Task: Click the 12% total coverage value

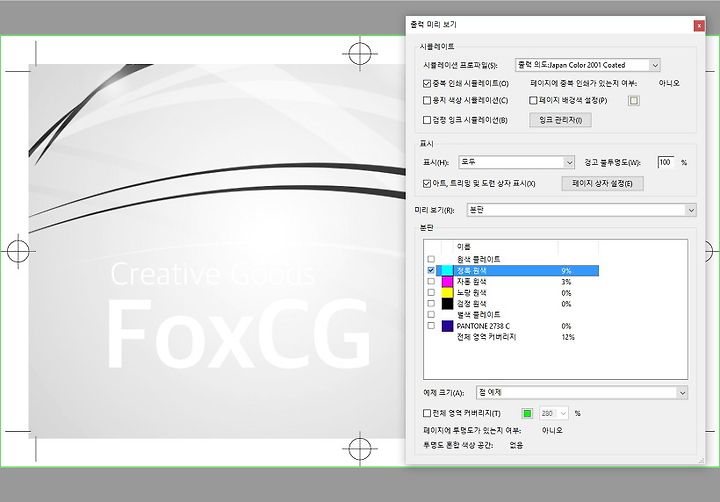Action: [568, 337]
